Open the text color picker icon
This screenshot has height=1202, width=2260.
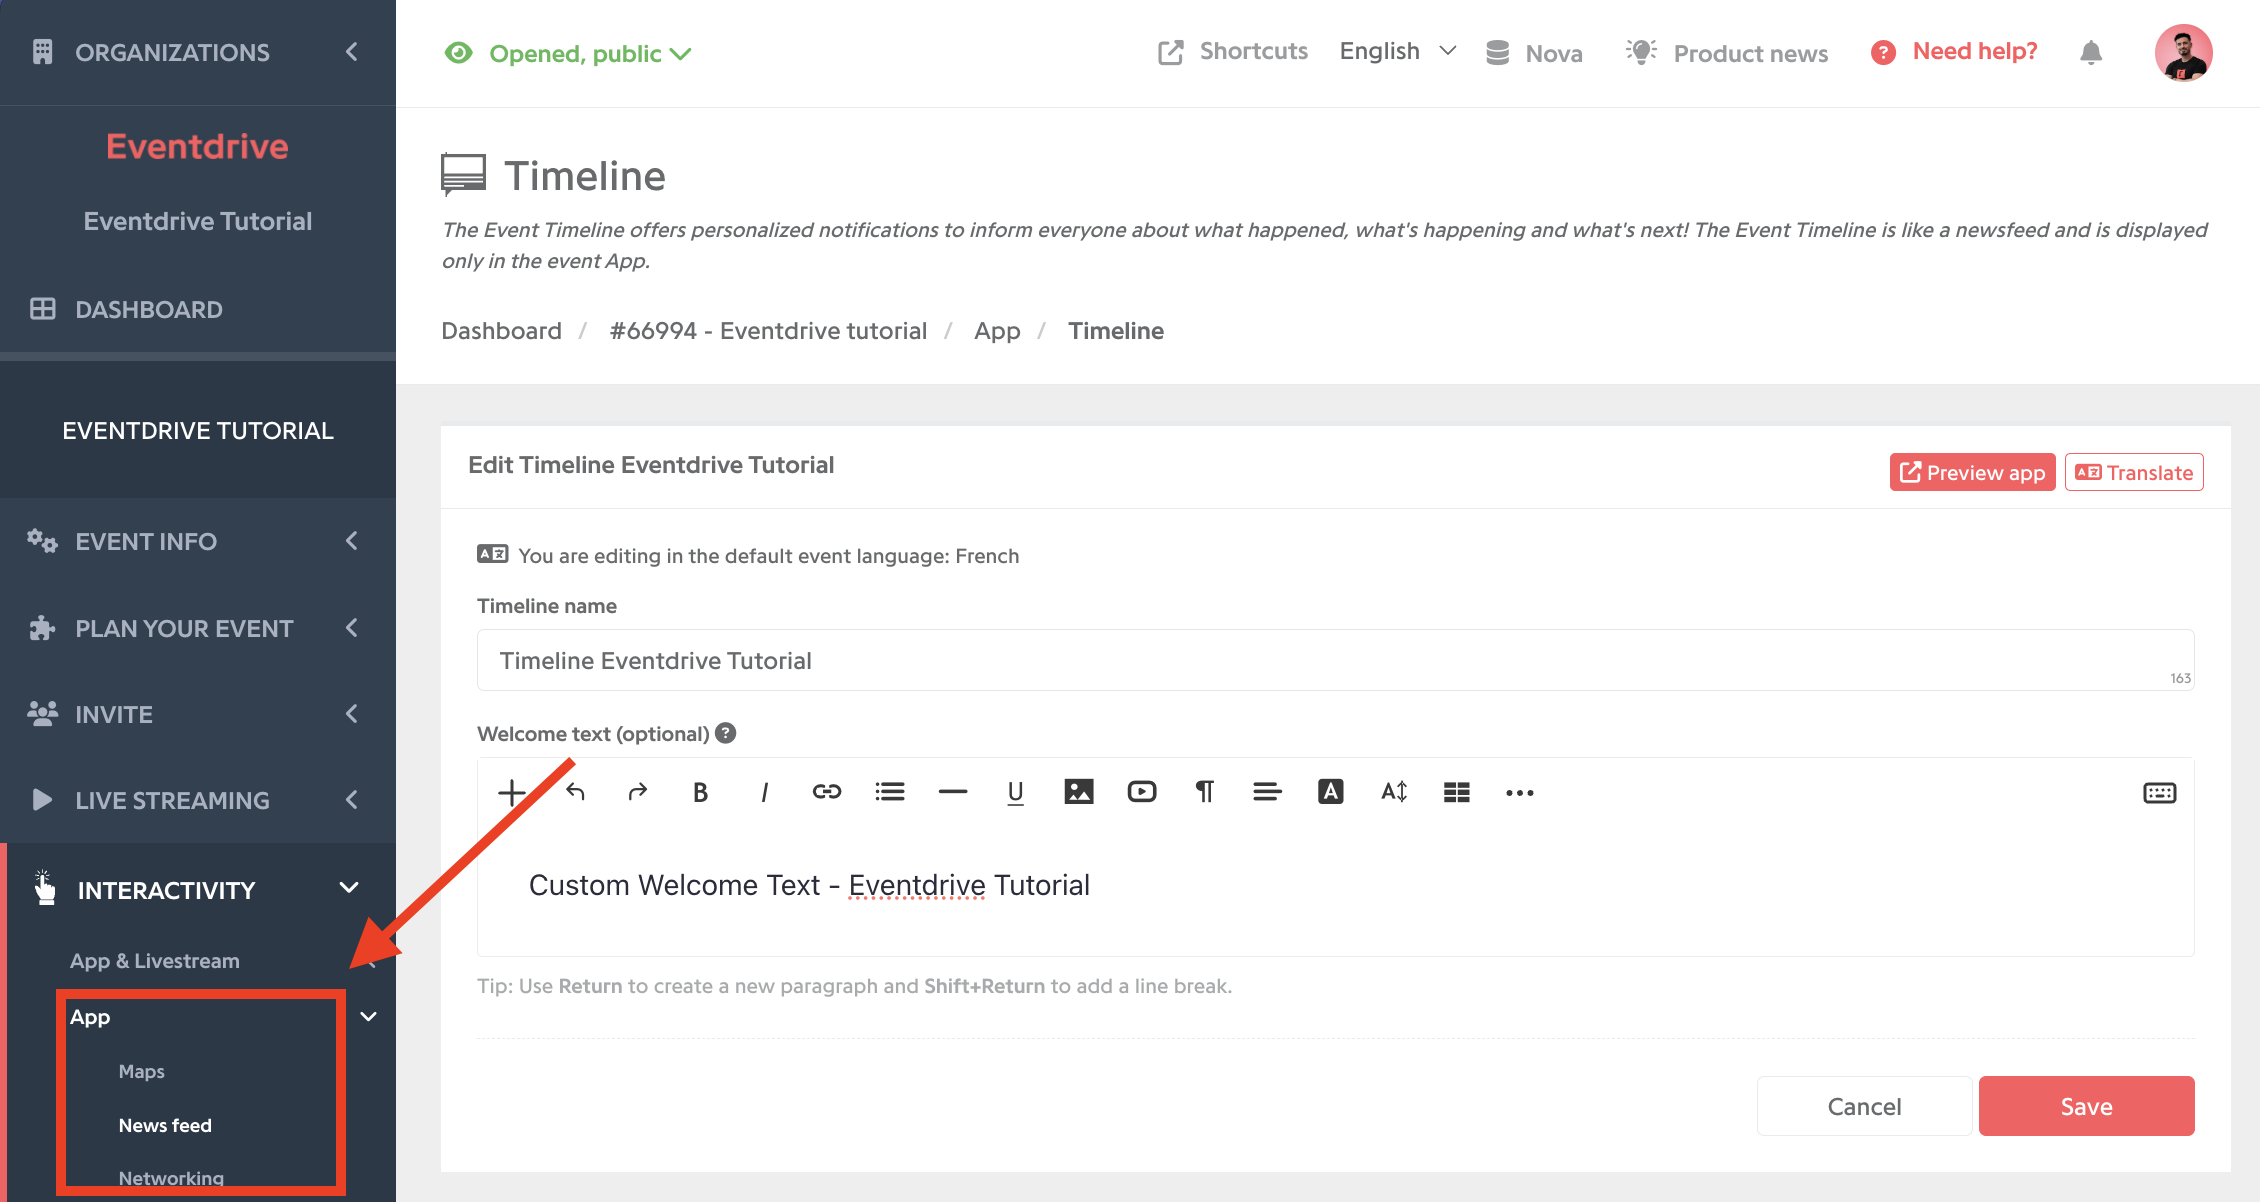[1330, 792]
